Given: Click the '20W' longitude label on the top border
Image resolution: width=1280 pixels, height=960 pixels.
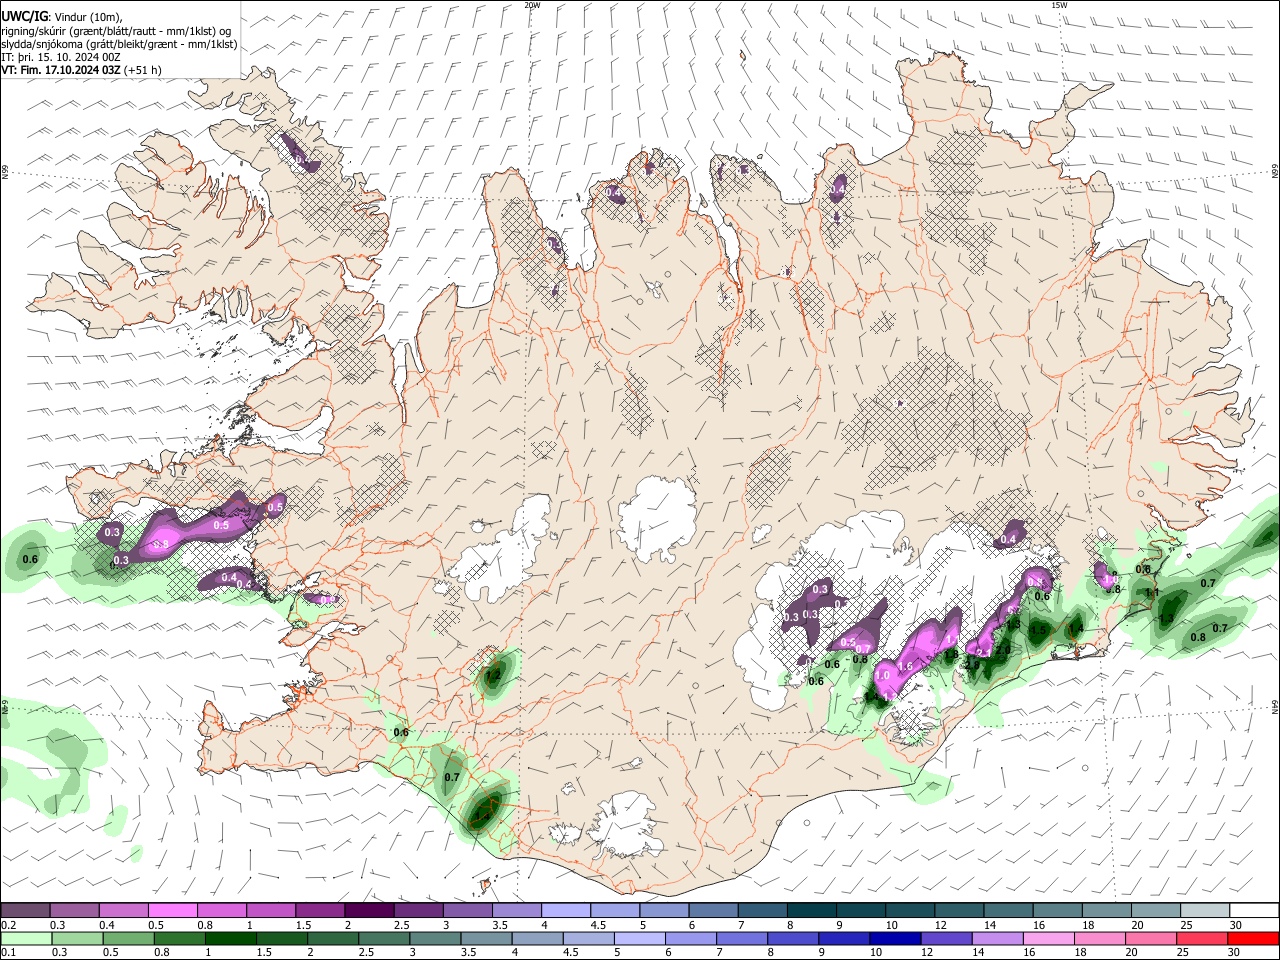Looking at the screenshot, I should pyautogui.click(x=532, y=5).
